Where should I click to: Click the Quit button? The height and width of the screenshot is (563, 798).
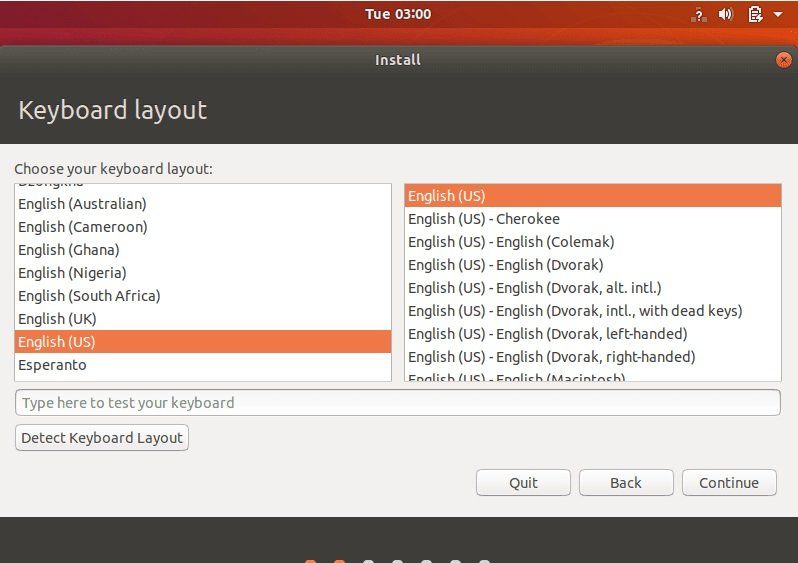(523, 483)
